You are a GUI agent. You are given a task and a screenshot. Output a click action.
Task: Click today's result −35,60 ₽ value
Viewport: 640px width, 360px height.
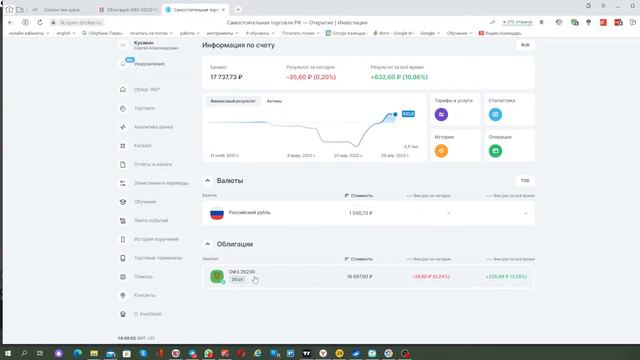click(x=311, y=77)
